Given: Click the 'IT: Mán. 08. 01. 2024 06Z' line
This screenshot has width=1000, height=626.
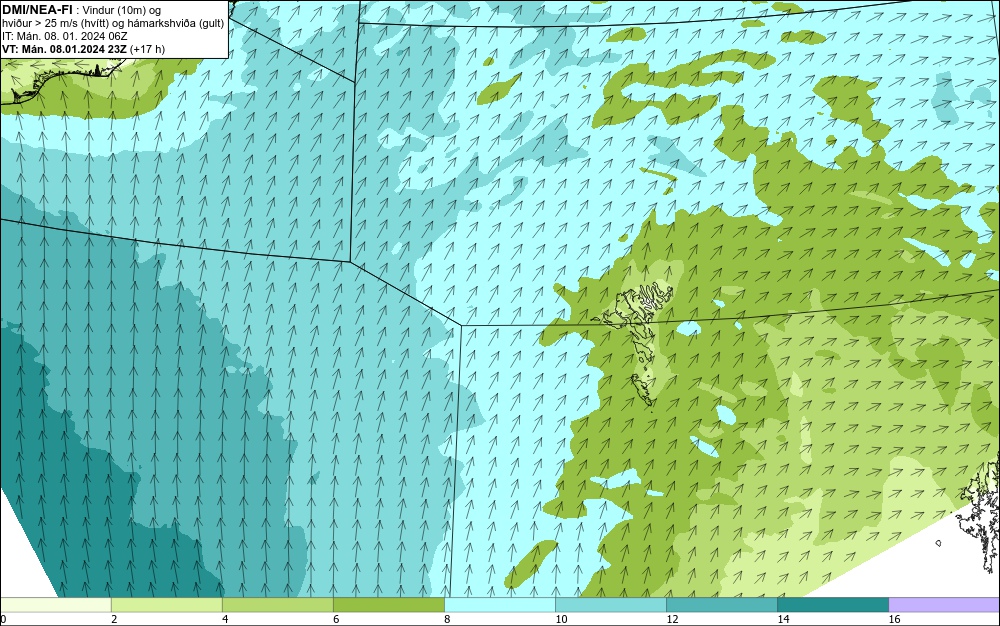Looking at the screenshot, I should coord(64,36).
